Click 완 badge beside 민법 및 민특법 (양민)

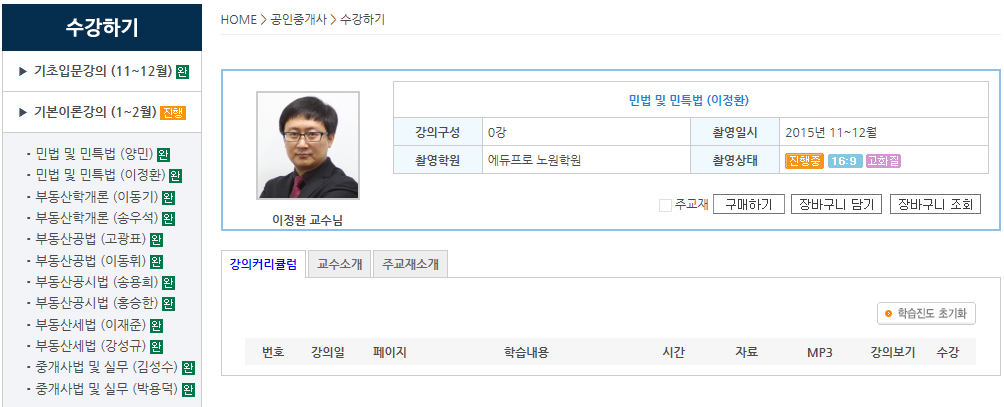point(163,154)
